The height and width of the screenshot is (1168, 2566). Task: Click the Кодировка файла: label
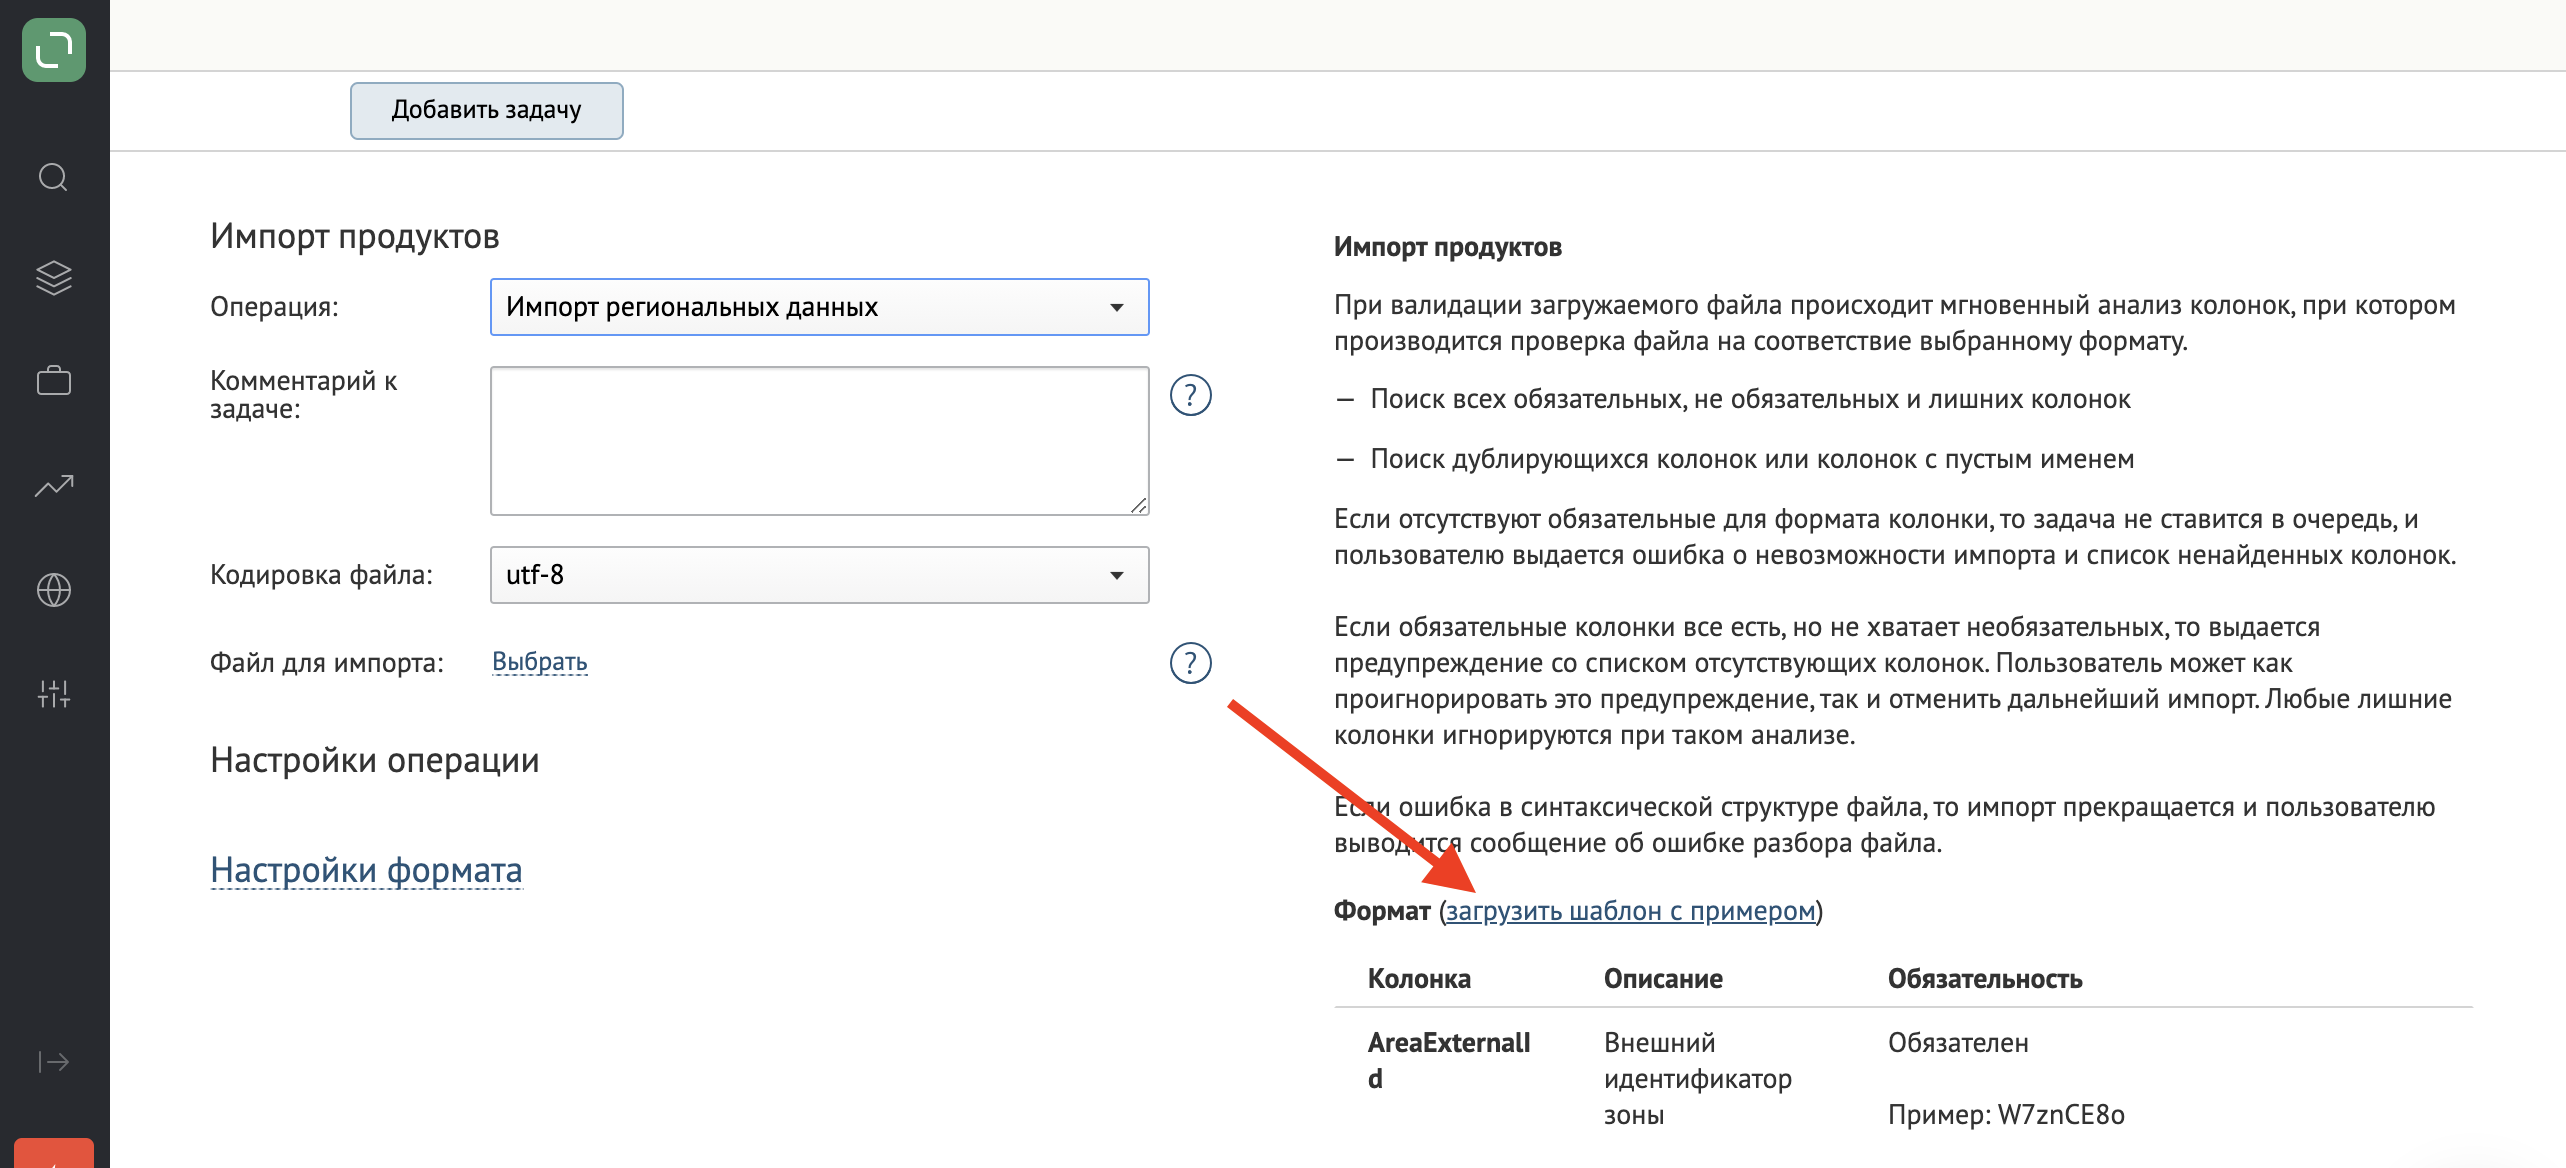[x=321, y=575]
